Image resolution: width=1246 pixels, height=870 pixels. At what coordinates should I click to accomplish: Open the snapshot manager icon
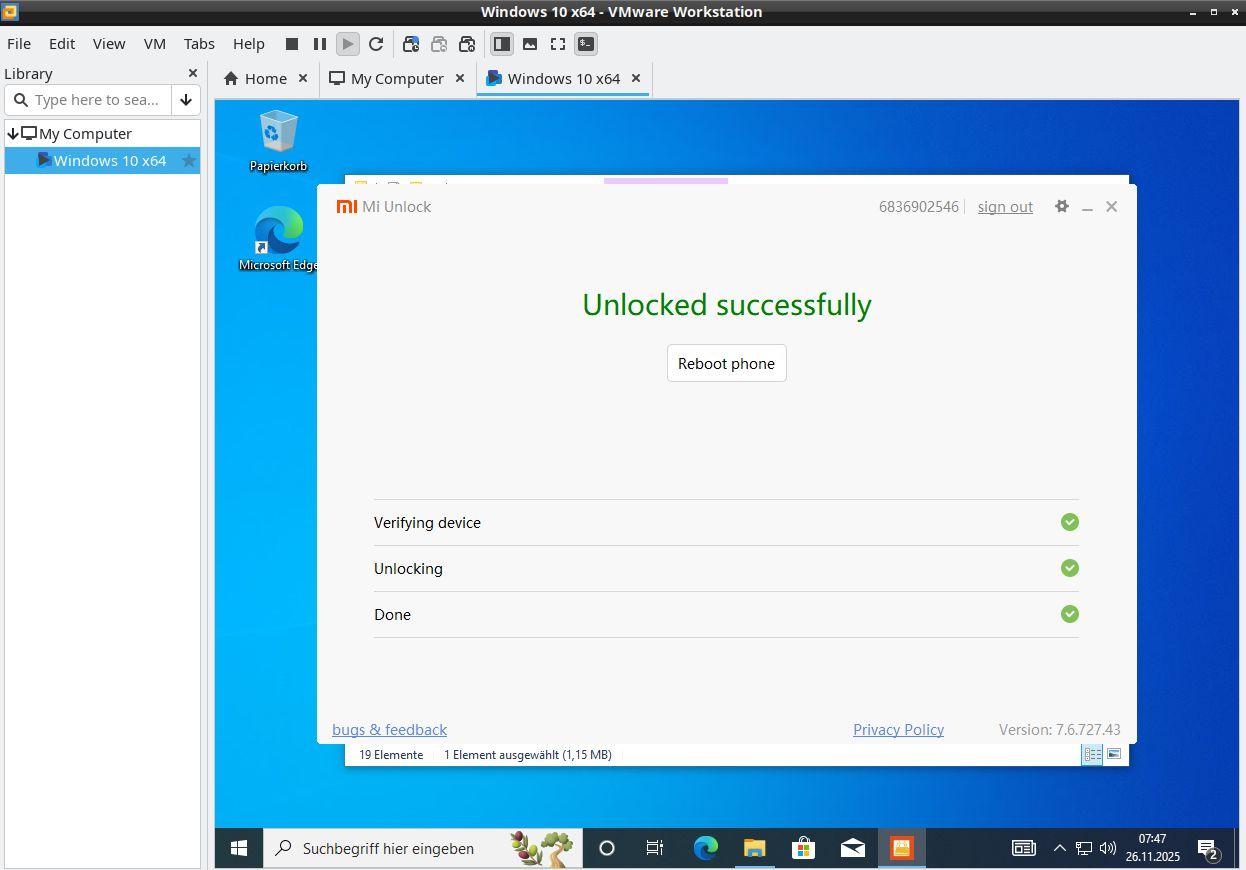pyautogui.click(x=467, y=44)
